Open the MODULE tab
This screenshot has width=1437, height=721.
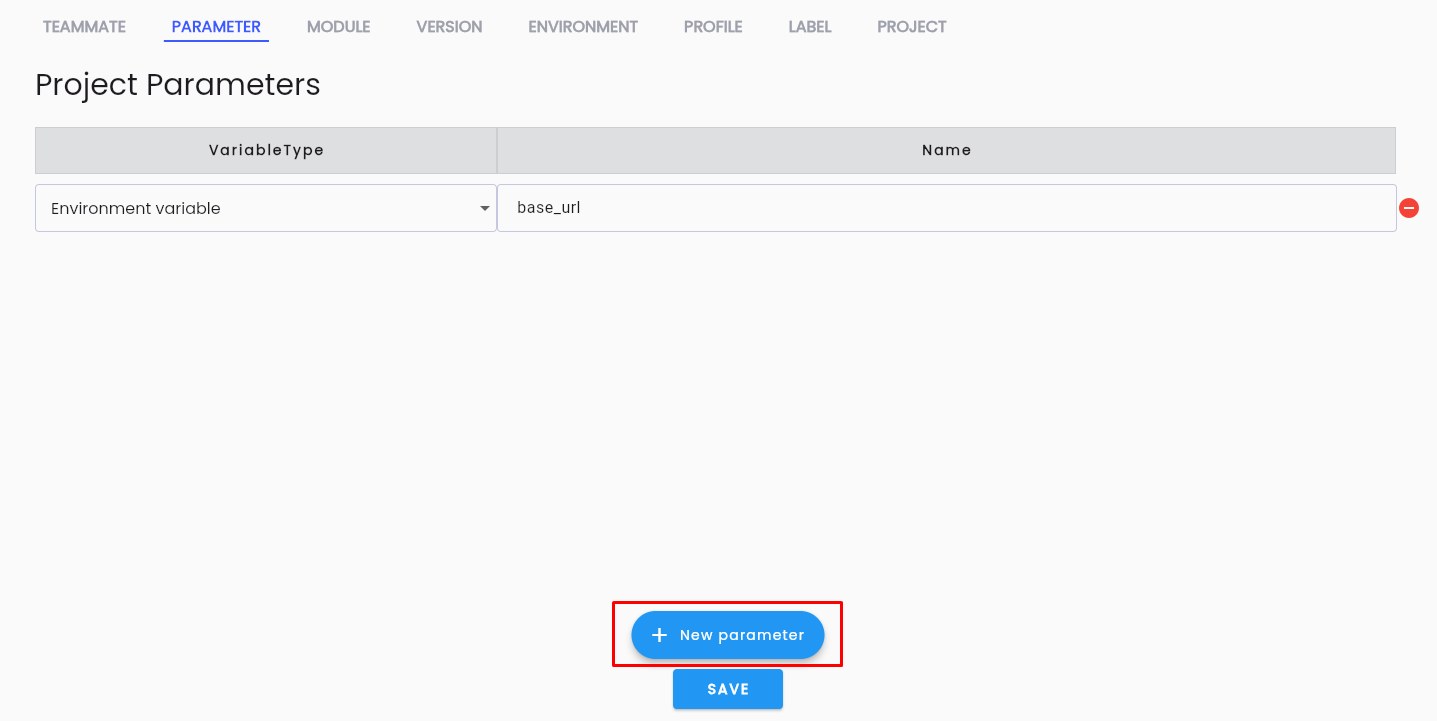[338, 27]
